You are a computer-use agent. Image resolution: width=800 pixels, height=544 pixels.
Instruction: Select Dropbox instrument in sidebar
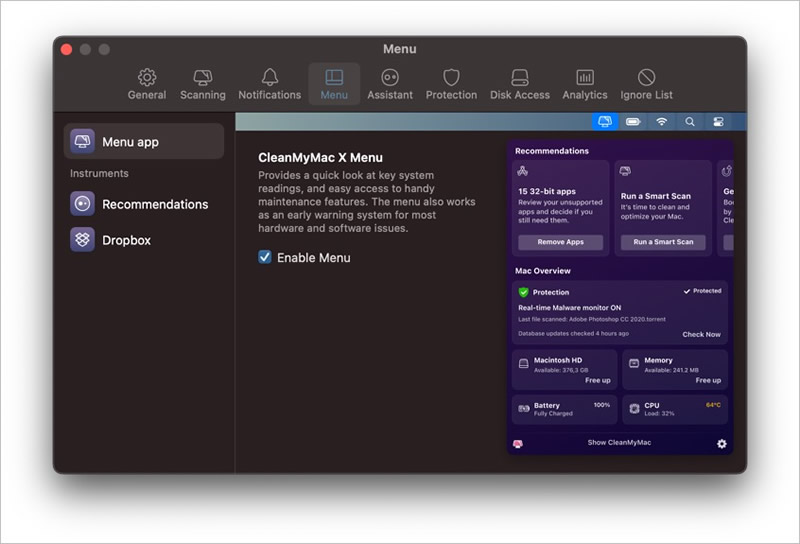point(144,240)
